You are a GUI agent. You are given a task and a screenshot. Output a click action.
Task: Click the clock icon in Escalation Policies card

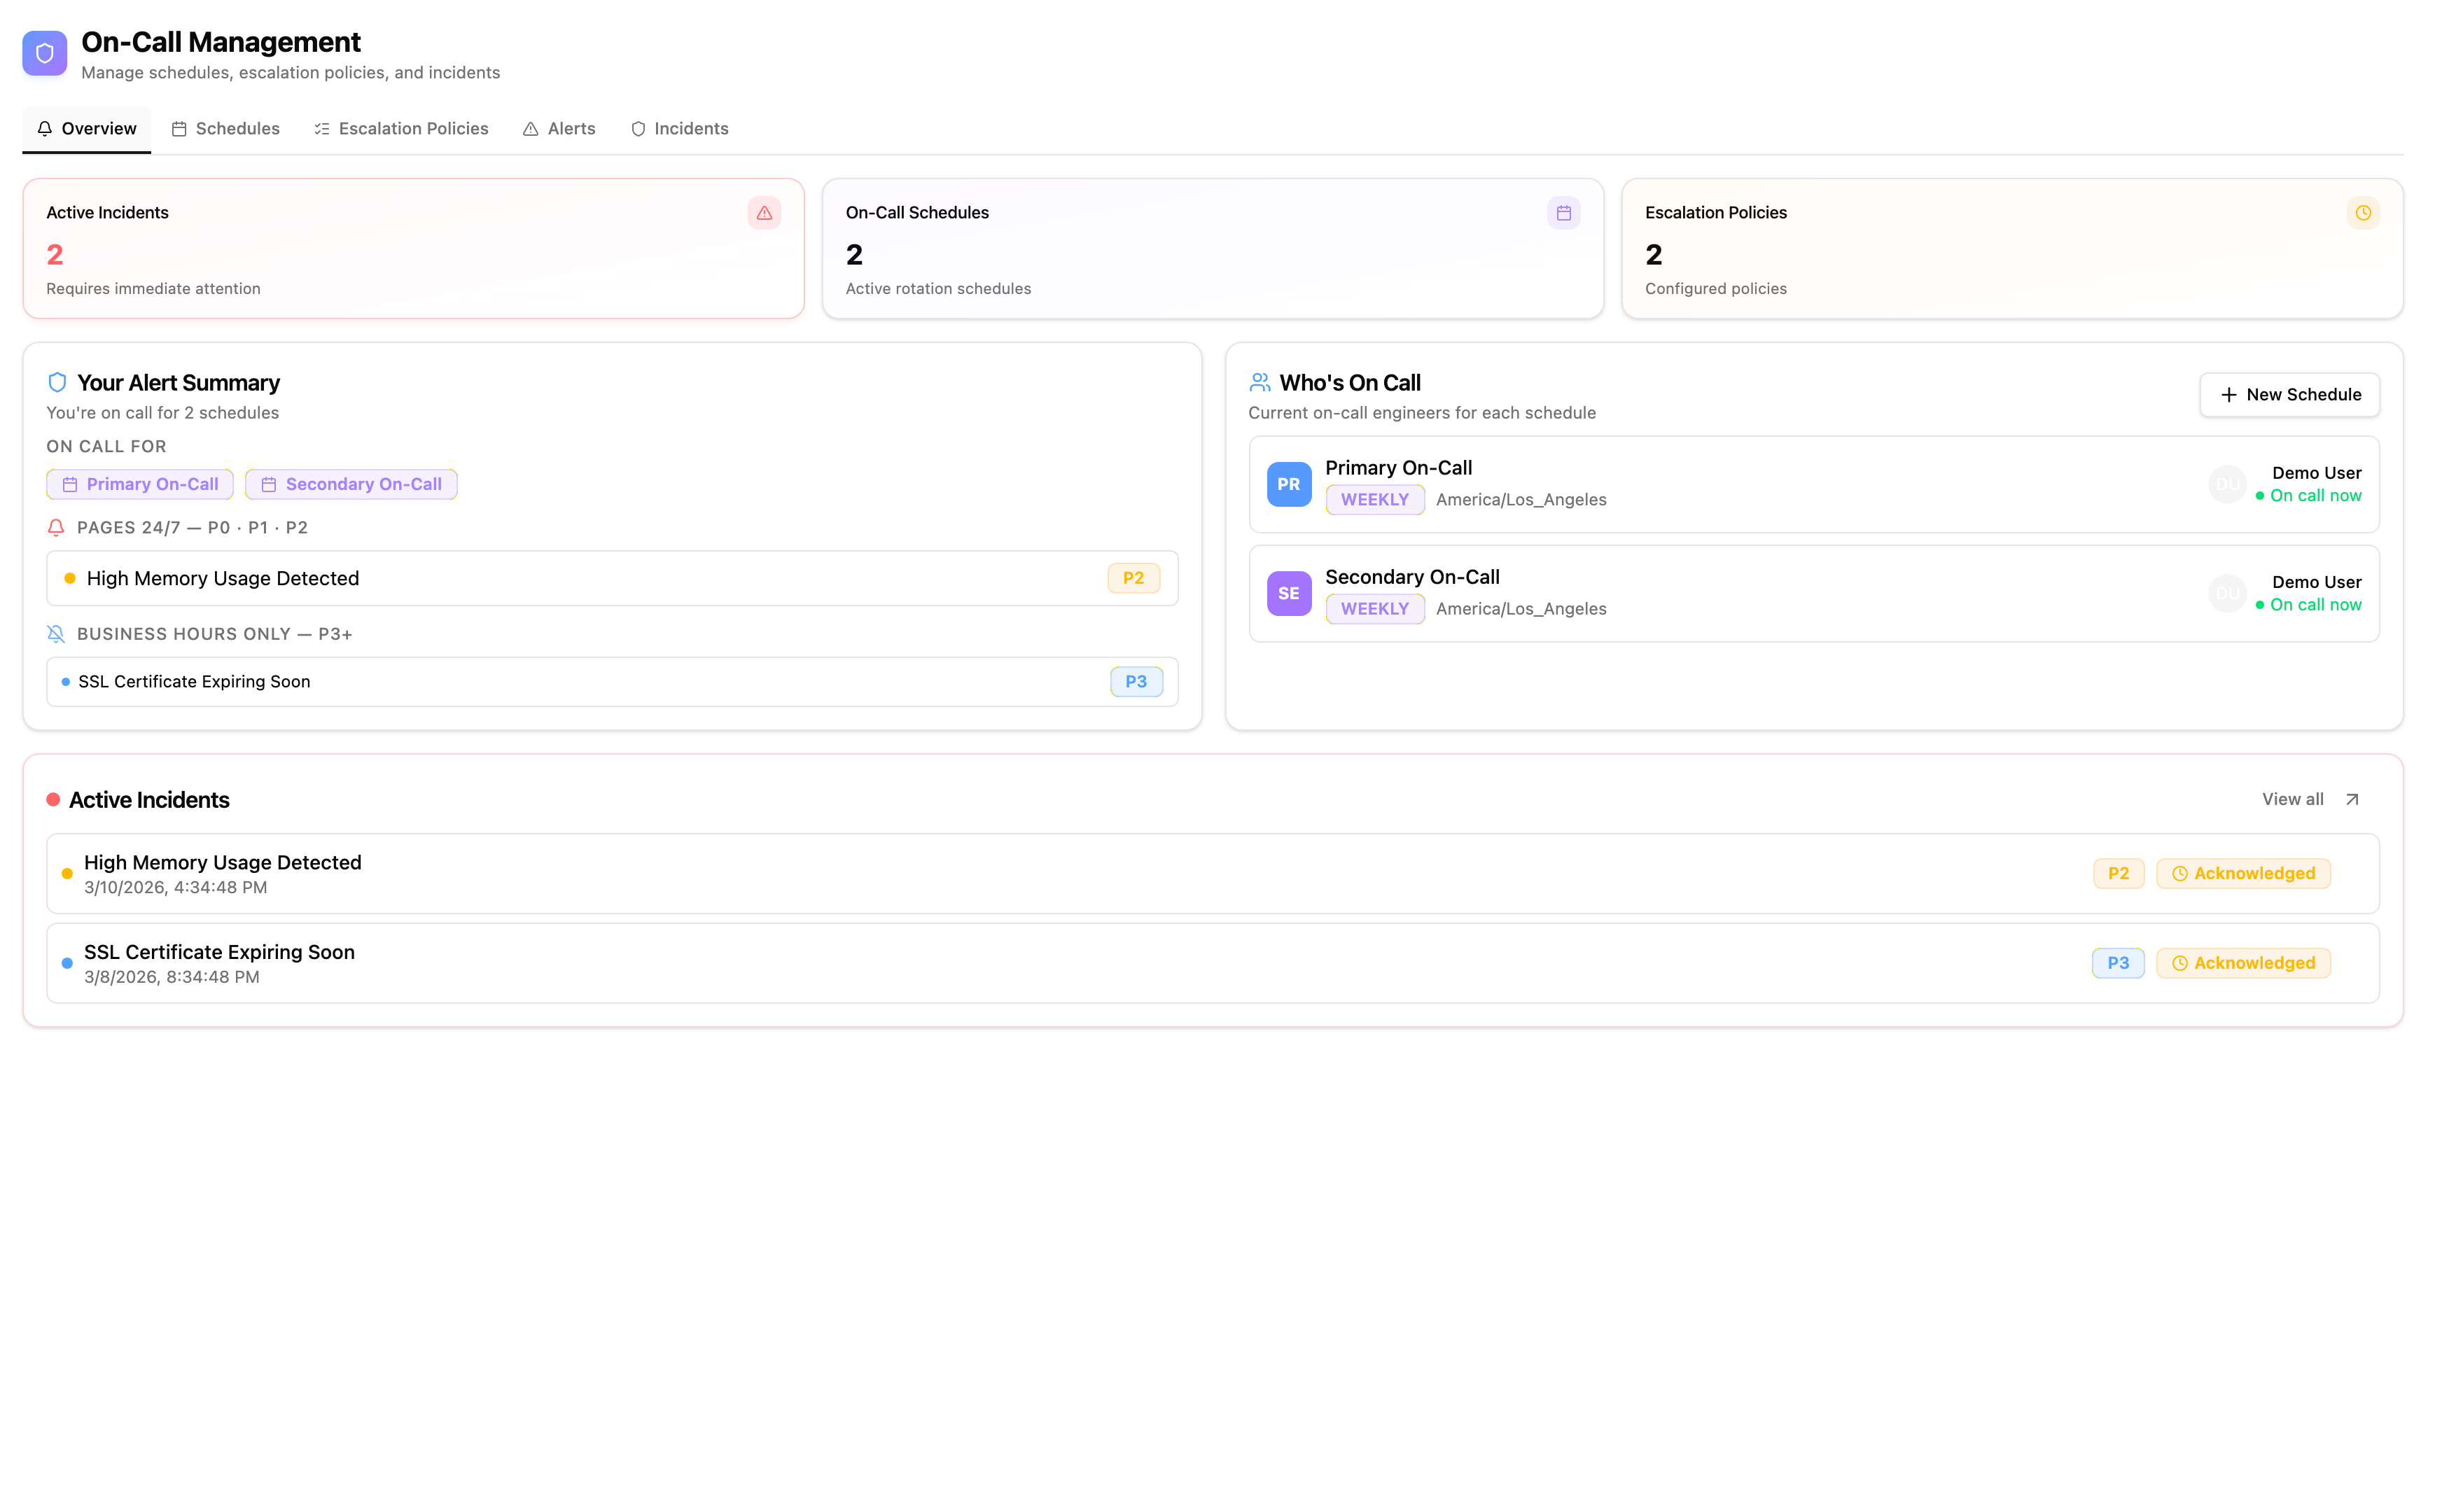click(2362, 213)
